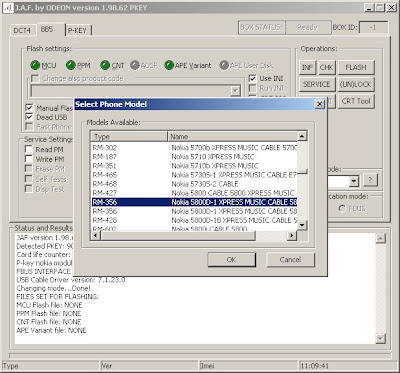
Task: Select RM-468 Nokia 5730S-2 CABLE row
Action: pos(194,184)
